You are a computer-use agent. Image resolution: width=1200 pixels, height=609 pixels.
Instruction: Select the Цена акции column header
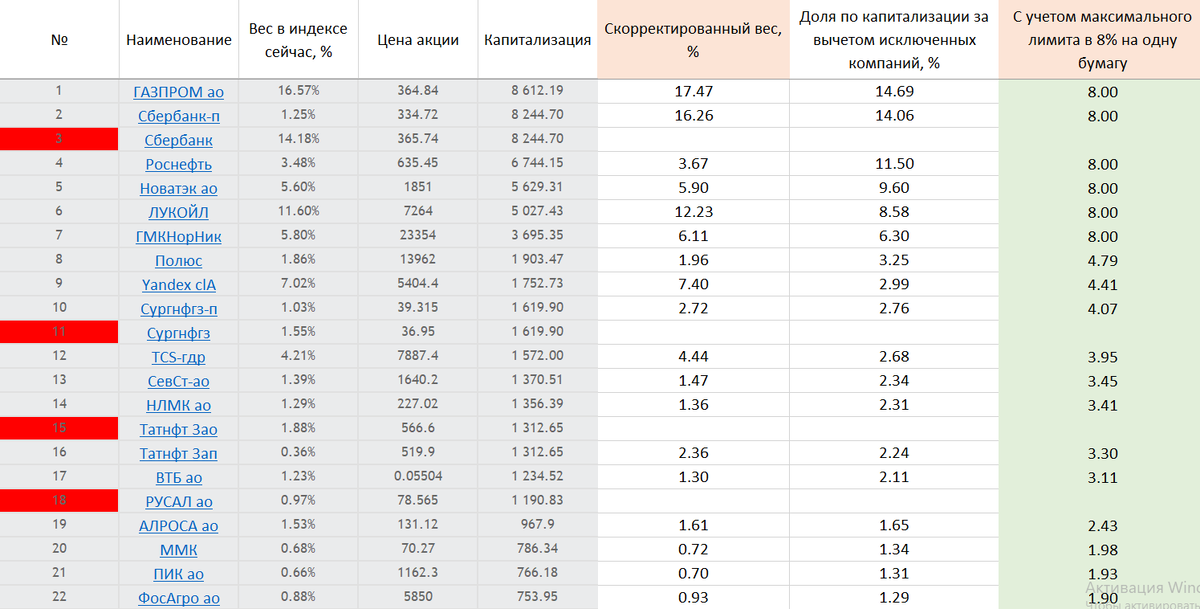click(419, 40)
